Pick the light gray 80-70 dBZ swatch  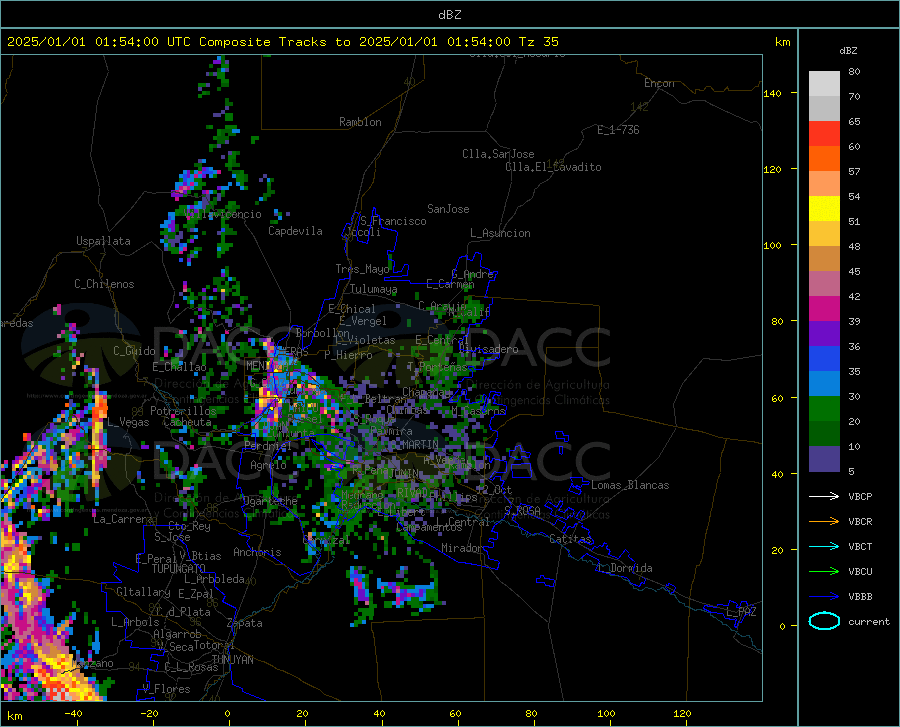[x=824, y=84]
